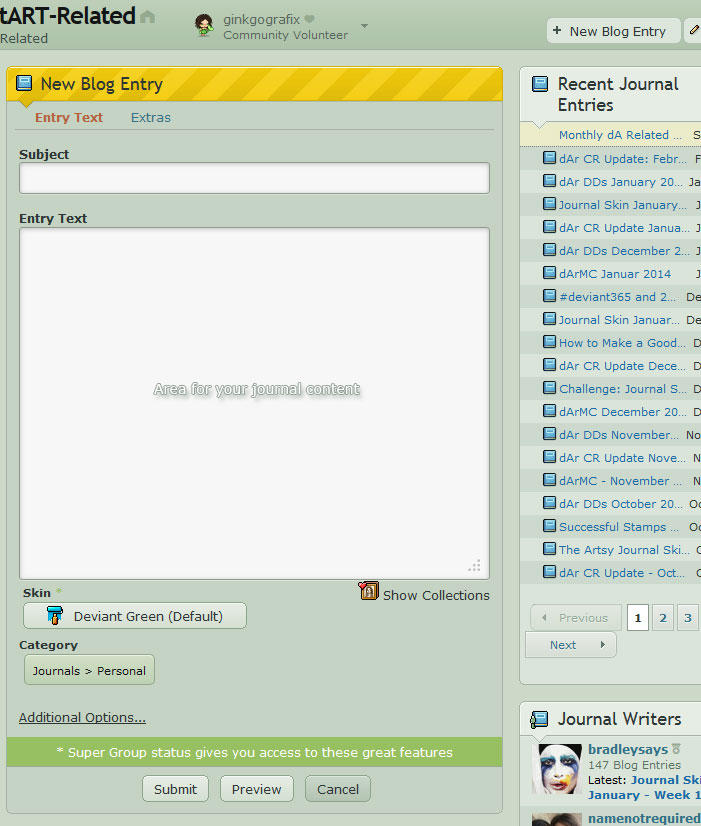
Task: Open the bradleysays profile link
Action: click(628, 749)
